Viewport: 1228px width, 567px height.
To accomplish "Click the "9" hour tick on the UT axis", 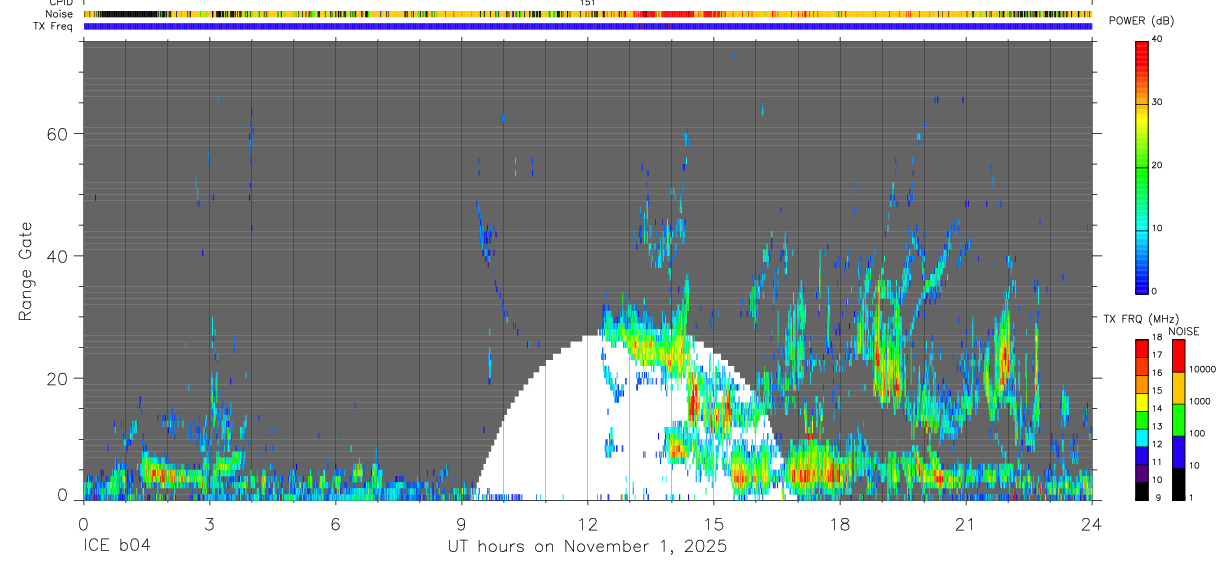I will point(461,524).
